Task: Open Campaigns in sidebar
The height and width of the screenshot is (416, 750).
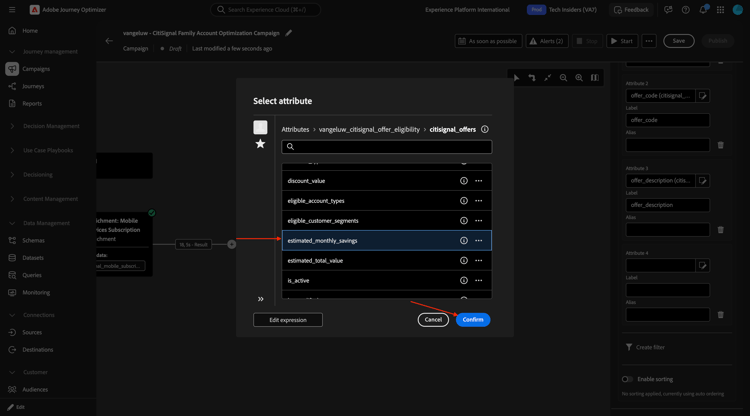Action: [x=36, y=69]
